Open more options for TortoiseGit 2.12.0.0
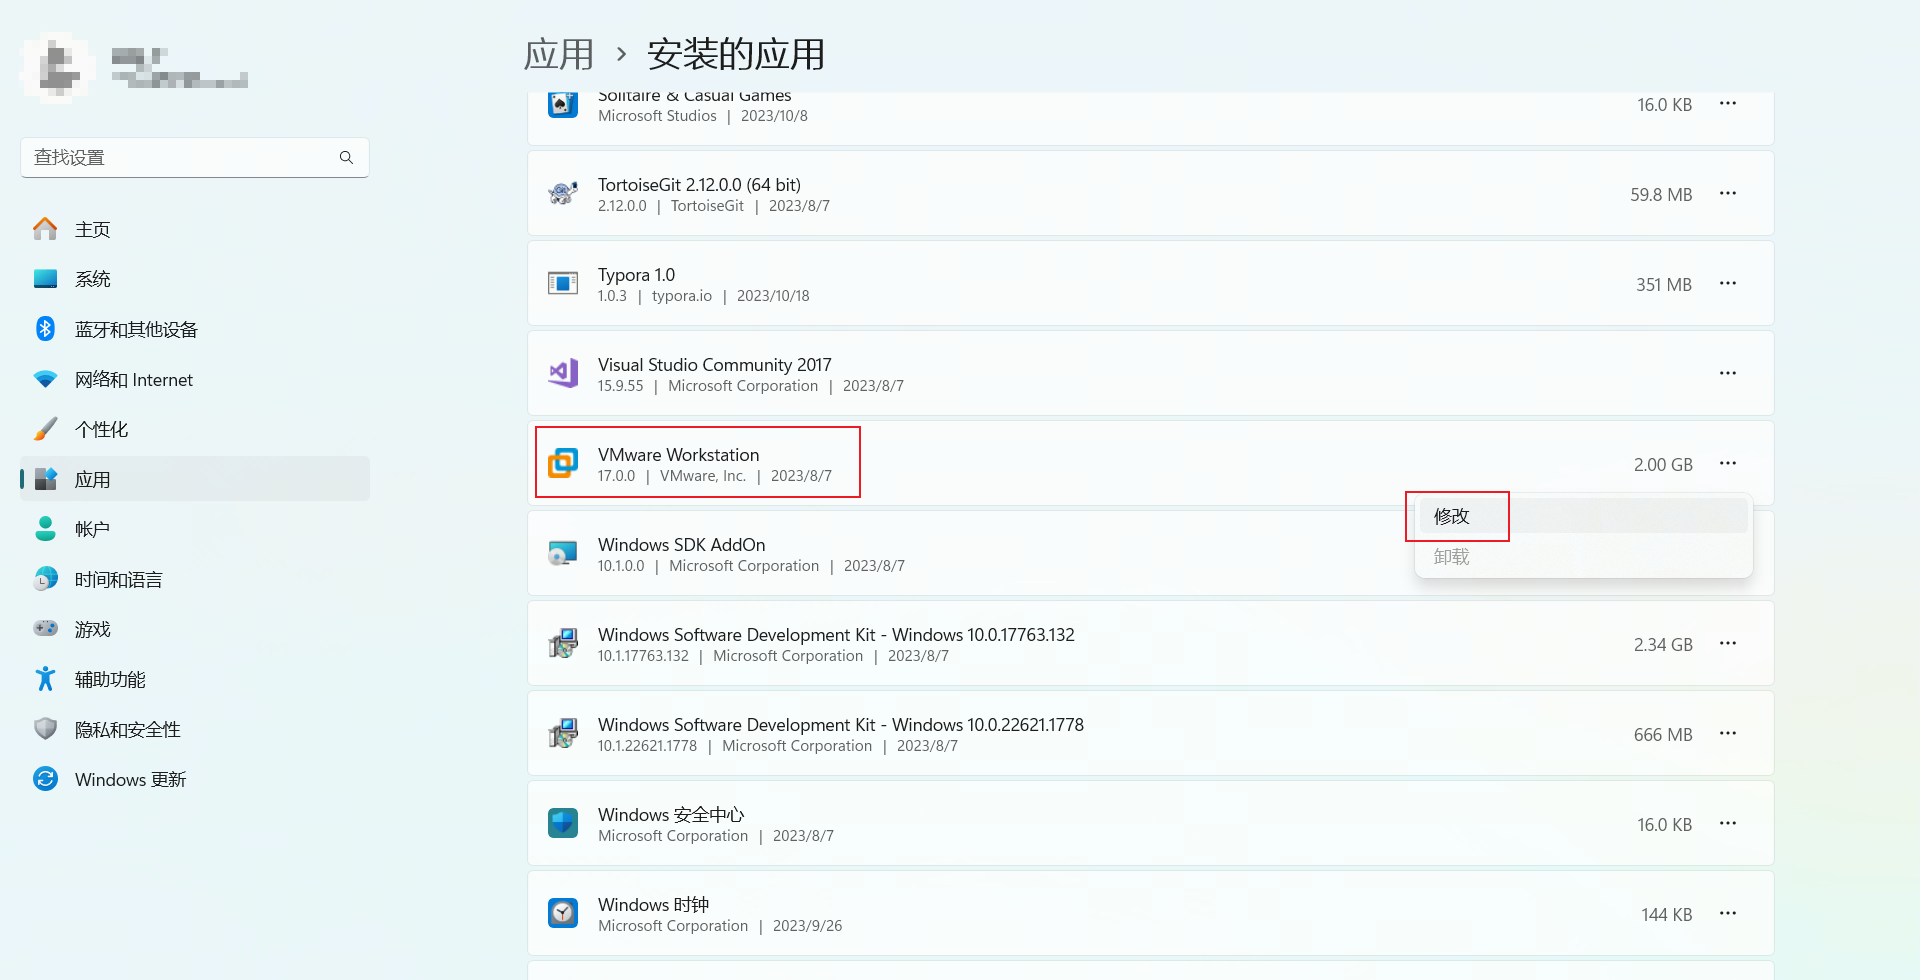 tap(1728, 193)
